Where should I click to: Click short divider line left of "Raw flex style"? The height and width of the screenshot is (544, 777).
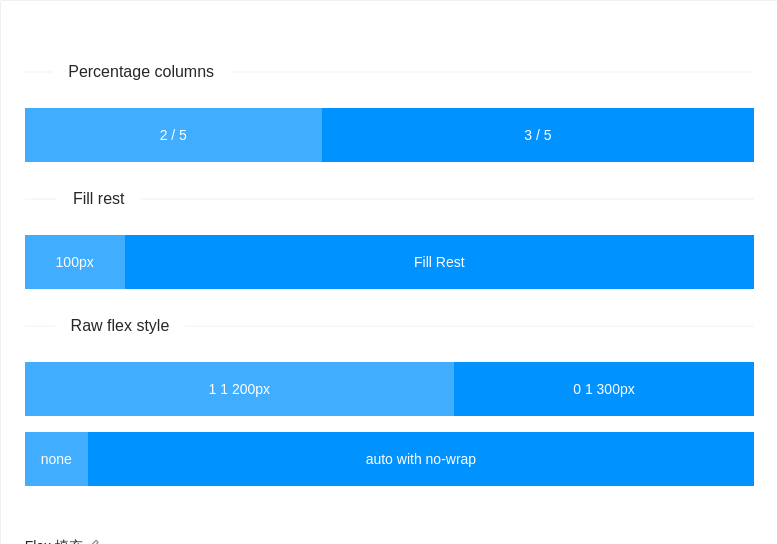click(39, 326)
